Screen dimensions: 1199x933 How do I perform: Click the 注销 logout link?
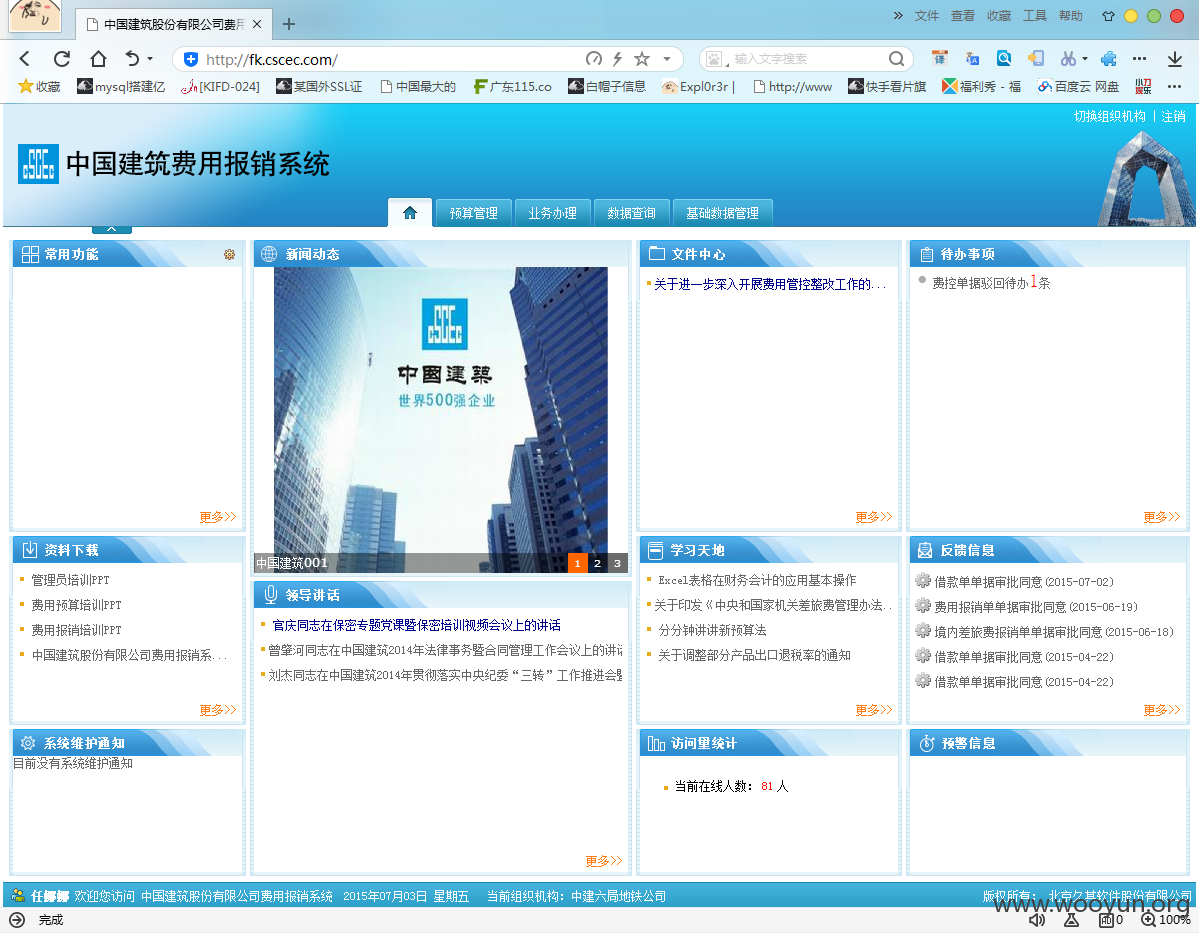pos(1173,116)
